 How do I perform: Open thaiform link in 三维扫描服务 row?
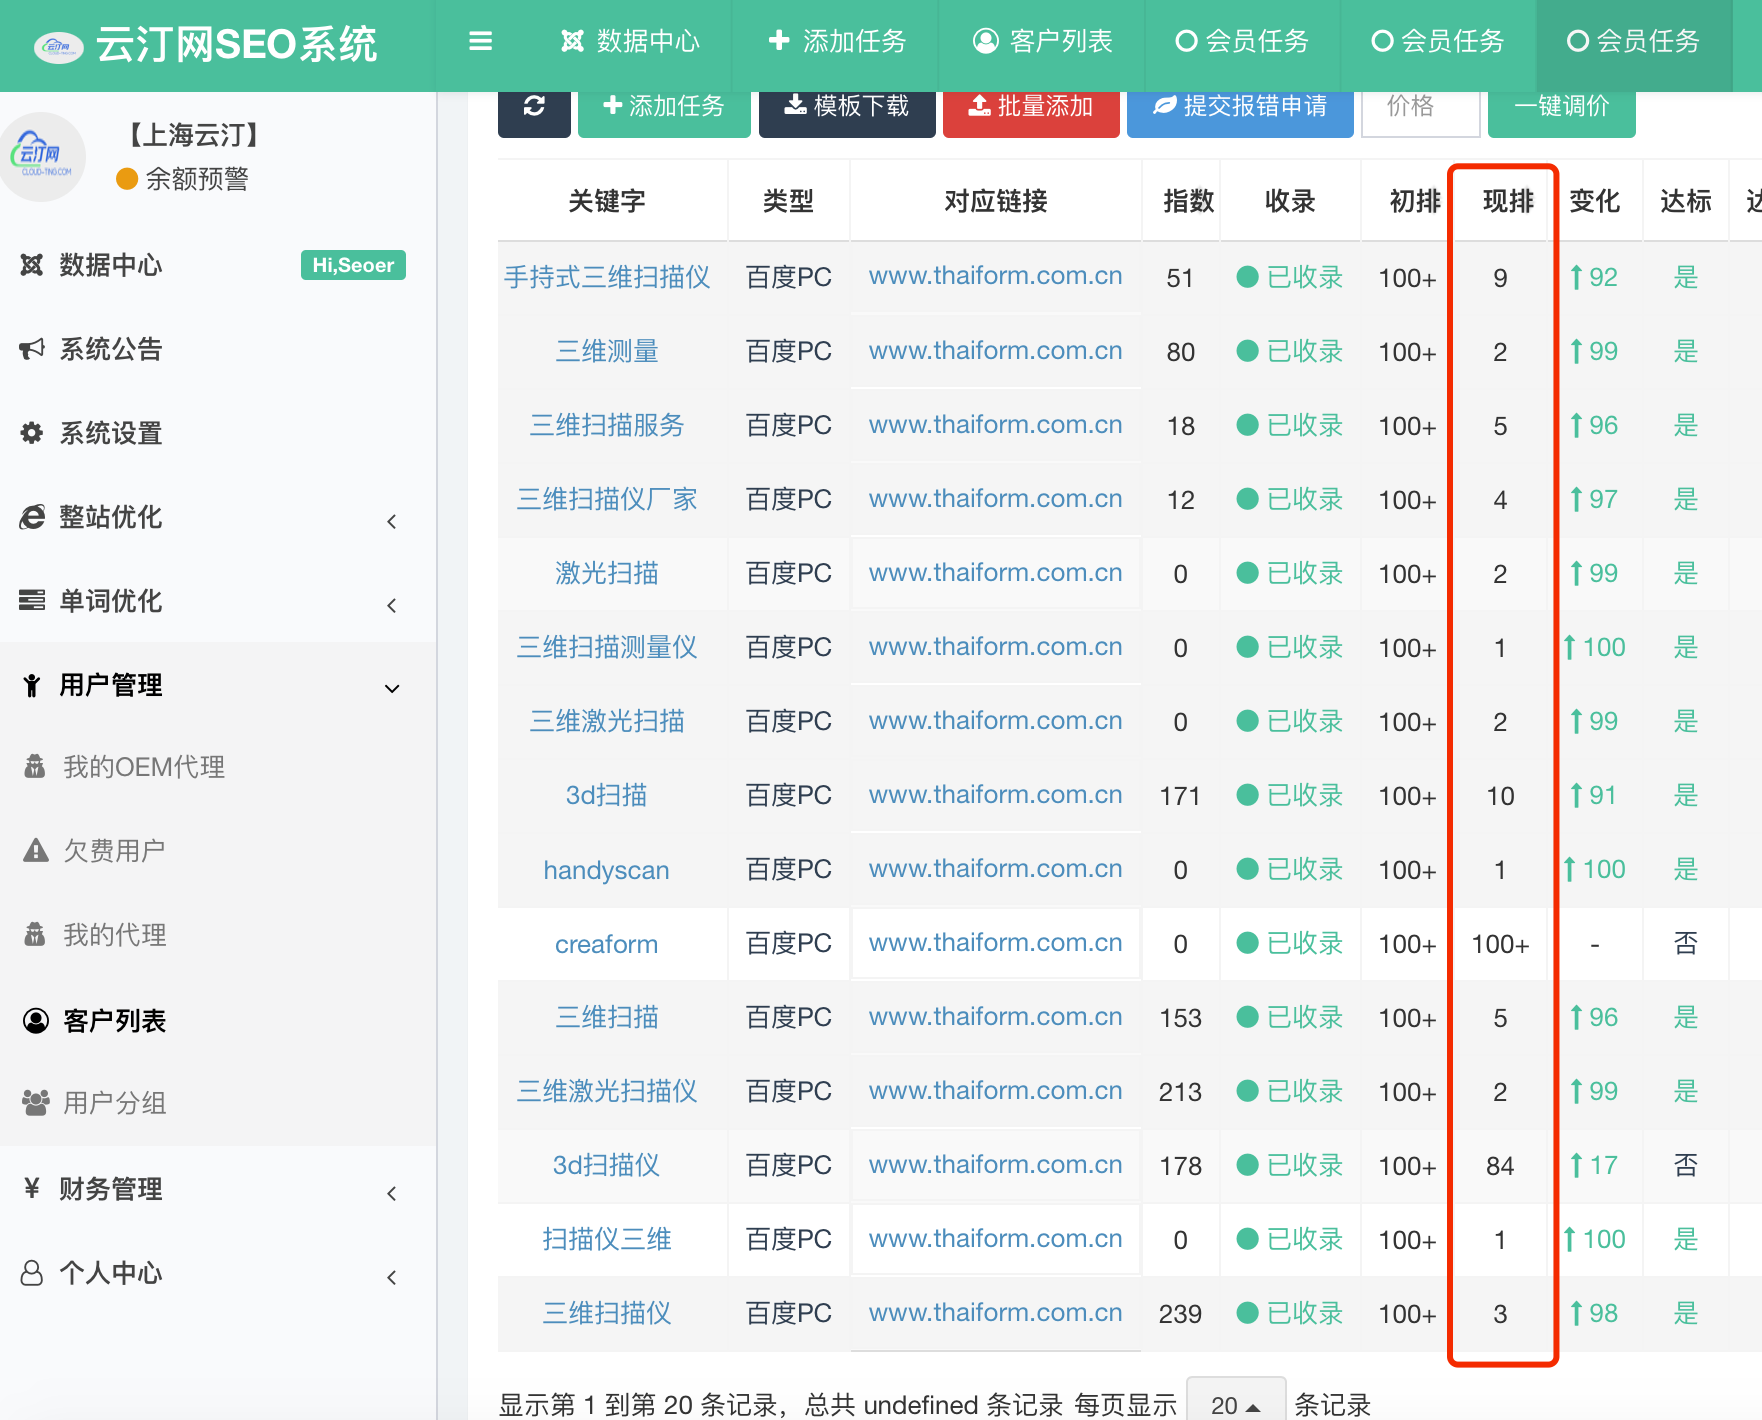coord(996,424)
